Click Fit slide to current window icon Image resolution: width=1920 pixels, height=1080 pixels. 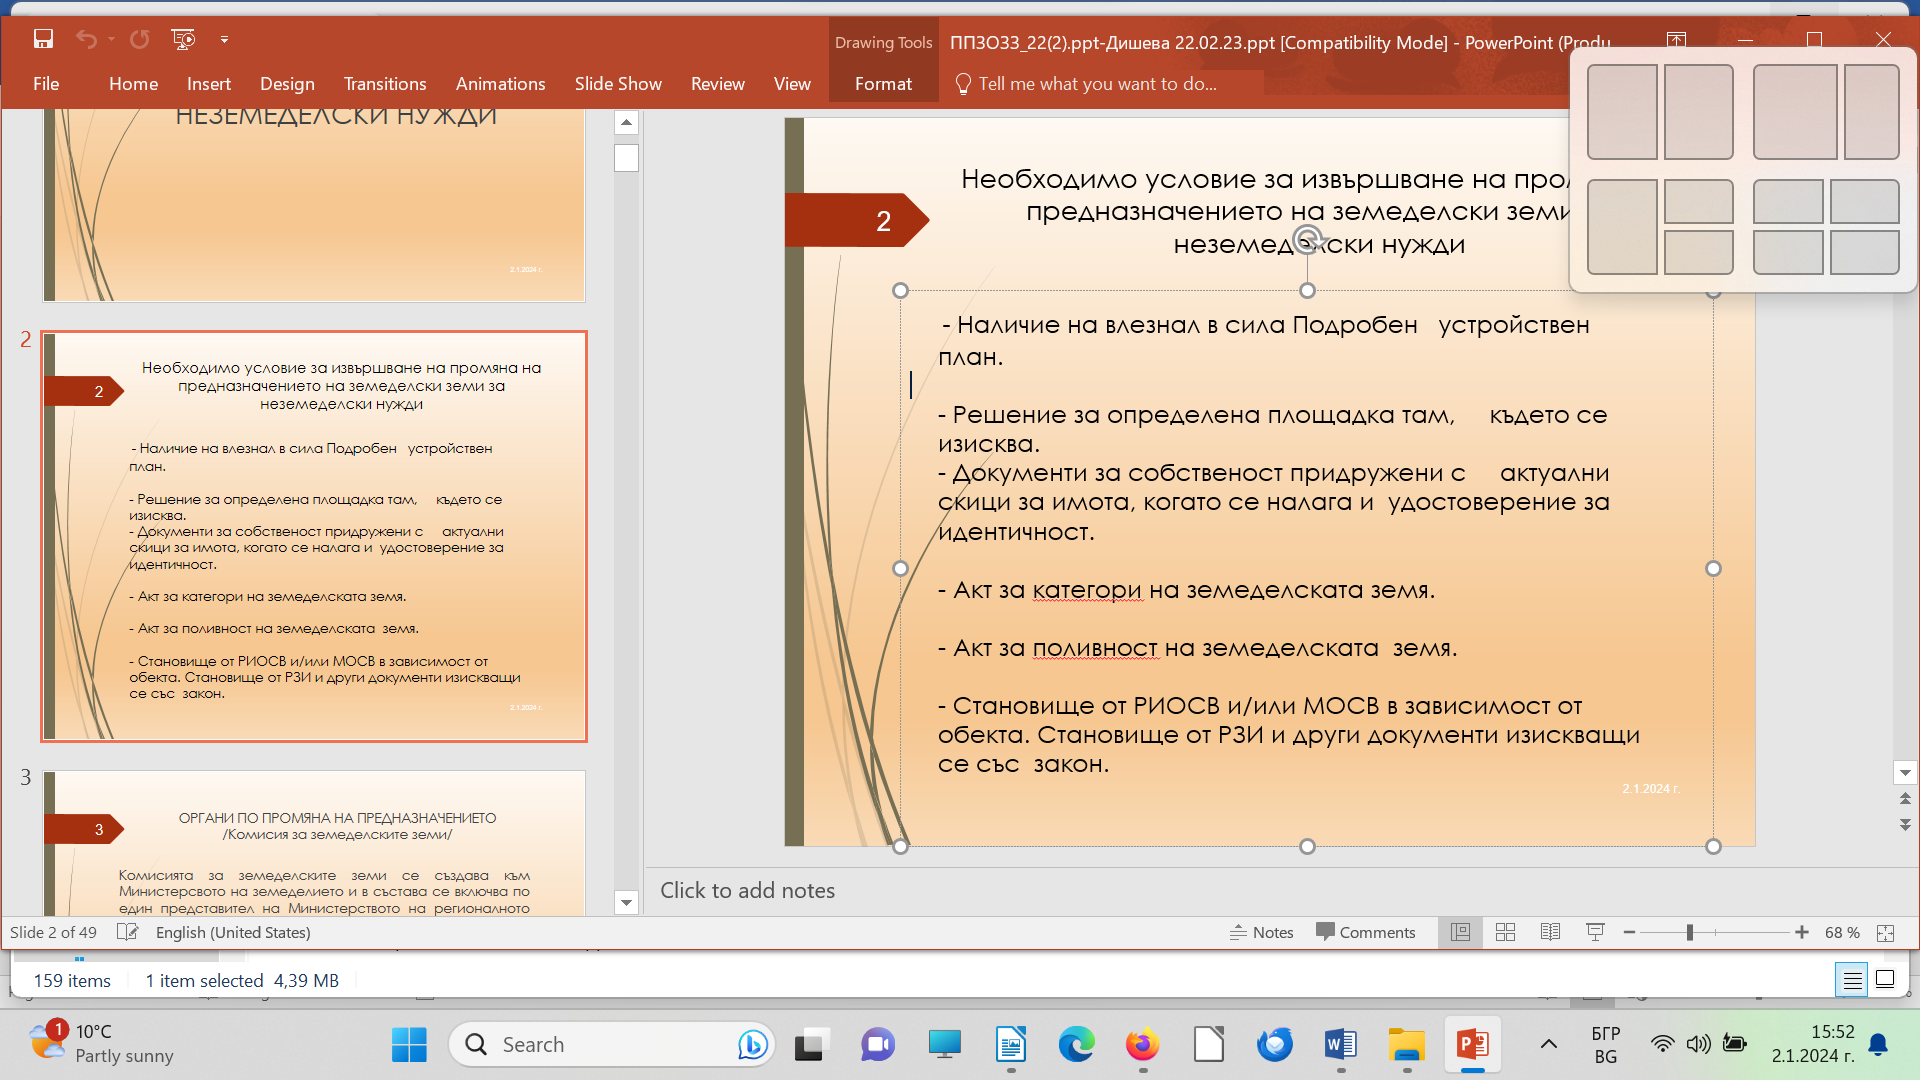coord(1885,932)
